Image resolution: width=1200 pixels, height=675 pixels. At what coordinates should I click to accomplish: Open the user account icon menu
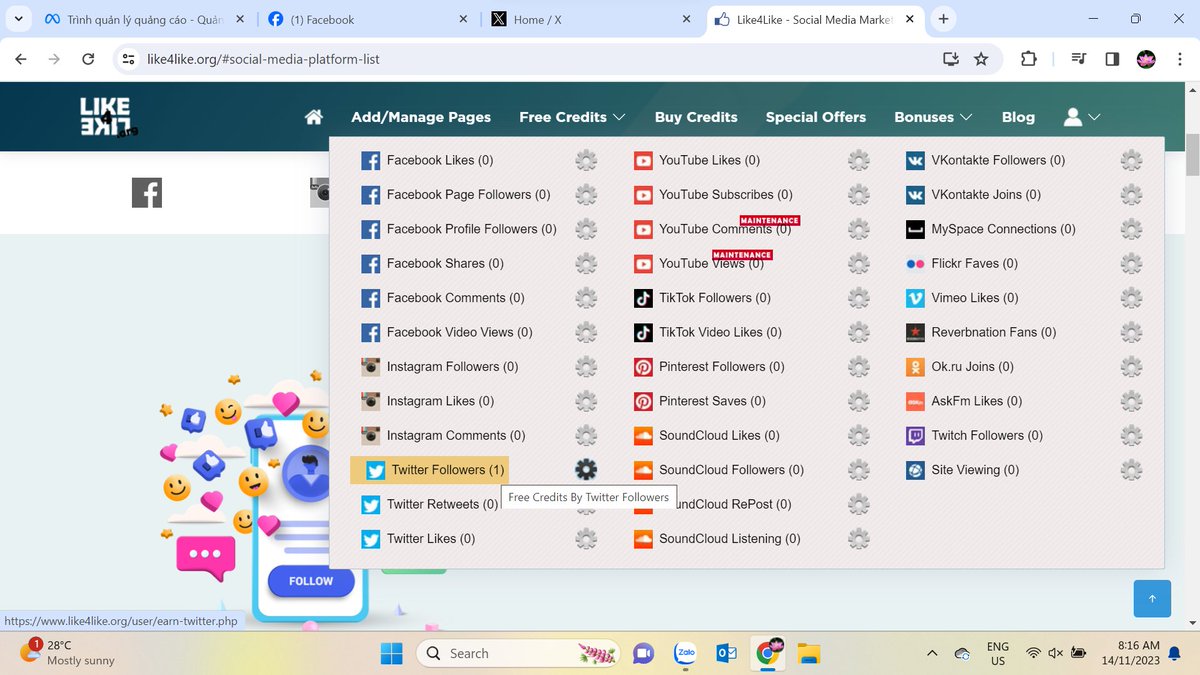coord(1081,117)
